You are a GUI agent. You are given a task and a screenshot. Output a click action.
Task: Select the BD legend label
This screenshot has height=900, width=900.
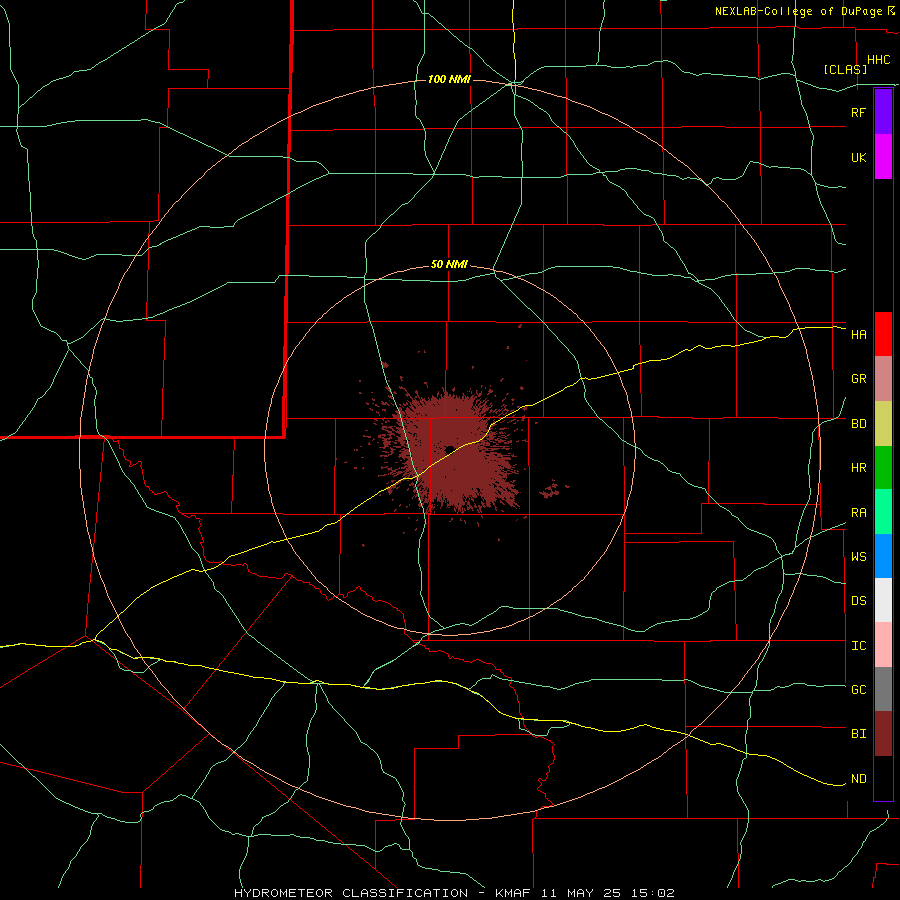858,424
